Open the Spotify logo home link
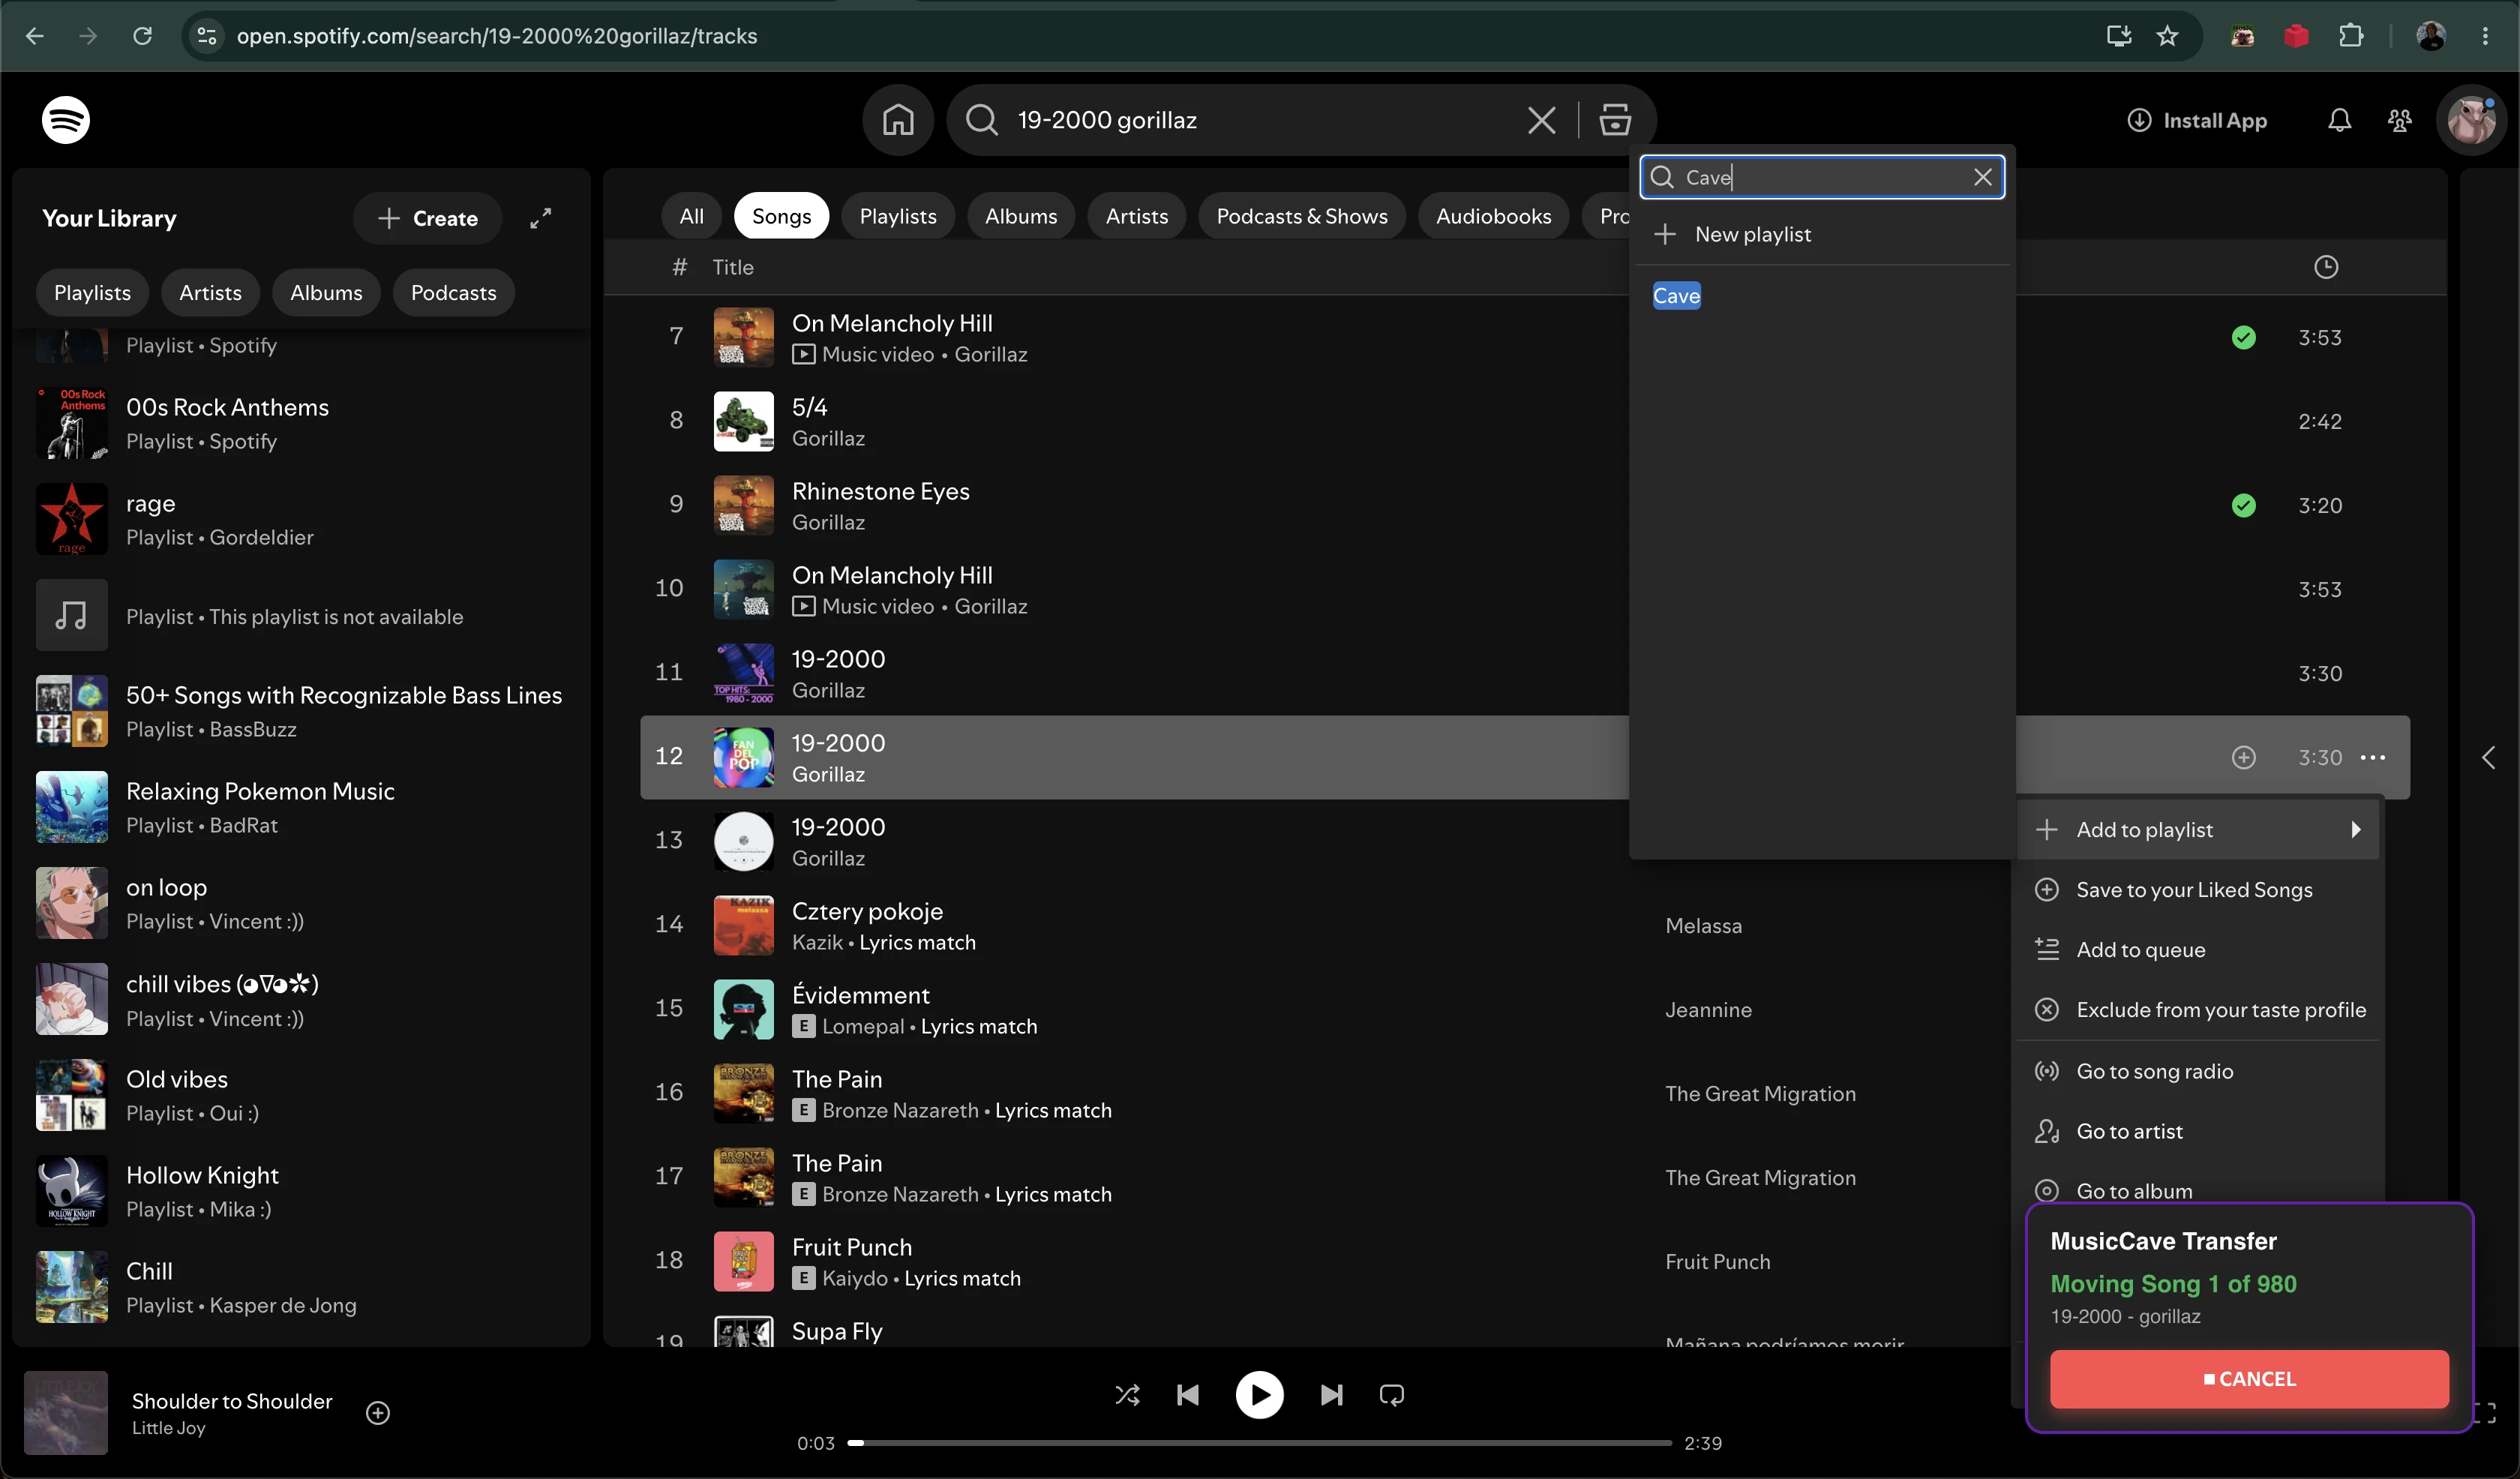The width and height of the screenshot is (2520, 1479). (x=66, y=120)
